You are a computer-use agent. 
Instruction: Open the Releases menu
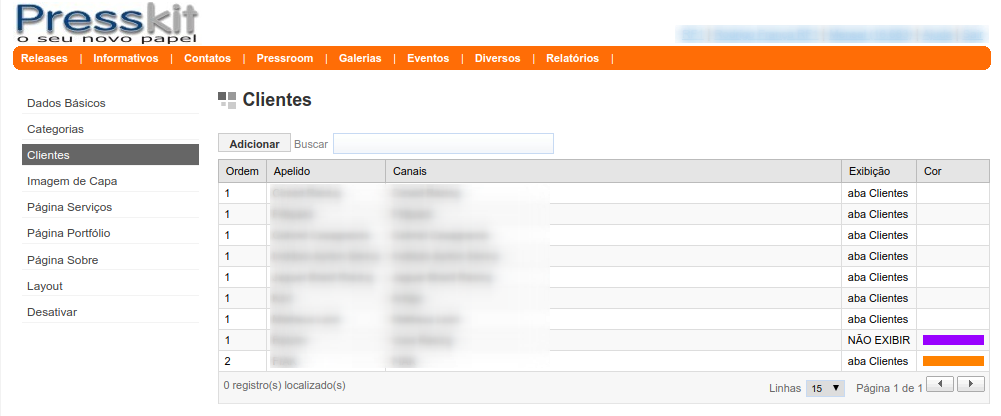tap(44, 58)
